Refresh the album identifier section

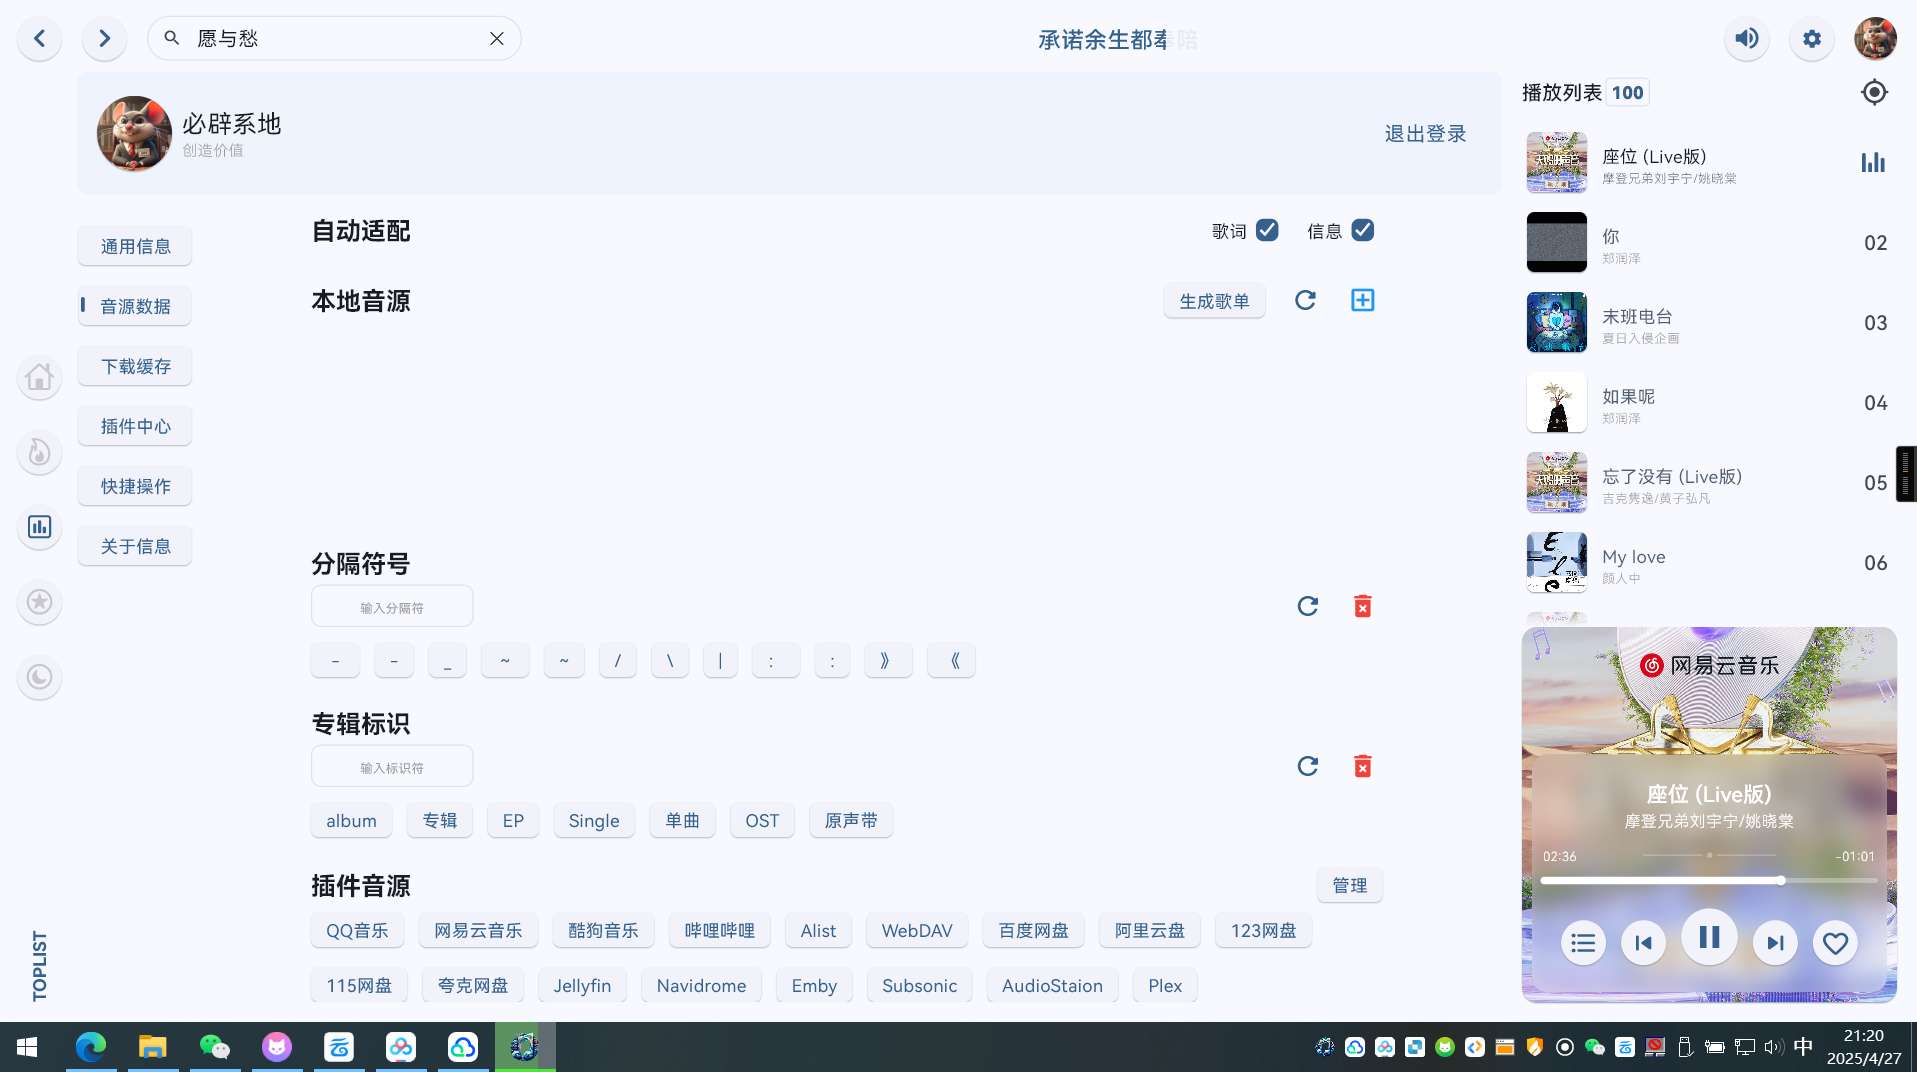1307,766
